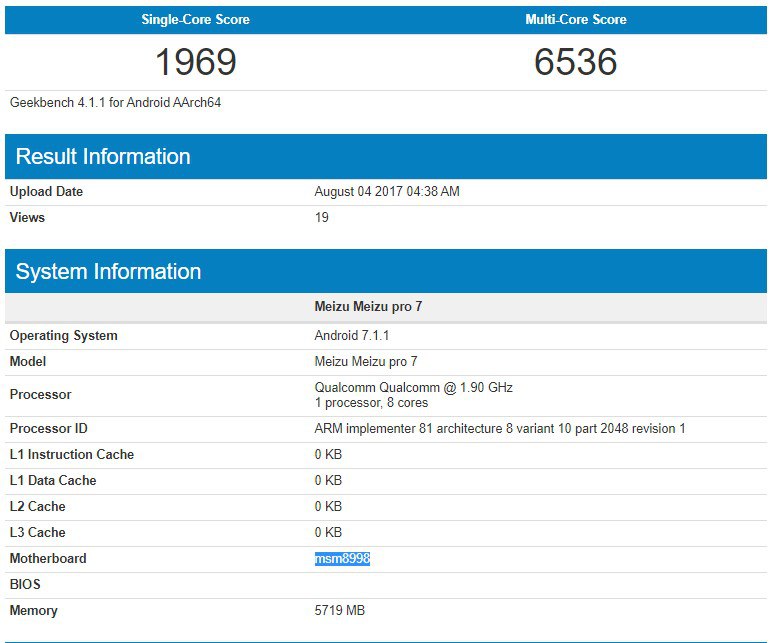Click the L3 Cache label
This screenshot has width=772, height=643.
37,533
